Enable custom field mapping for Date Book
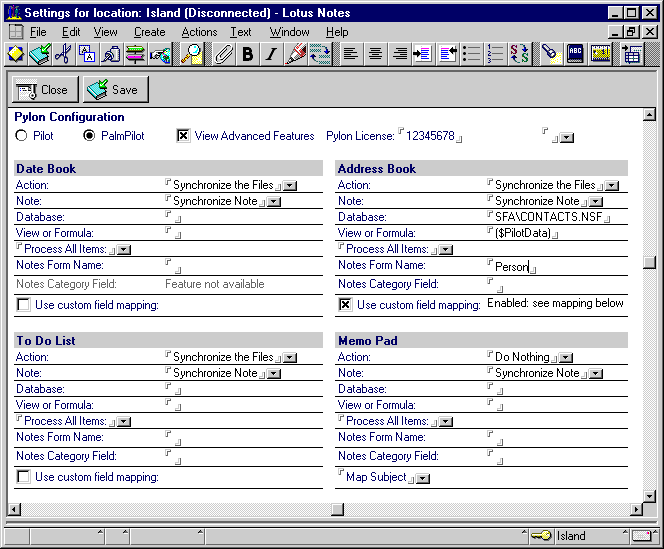 [x=23, y=305]
